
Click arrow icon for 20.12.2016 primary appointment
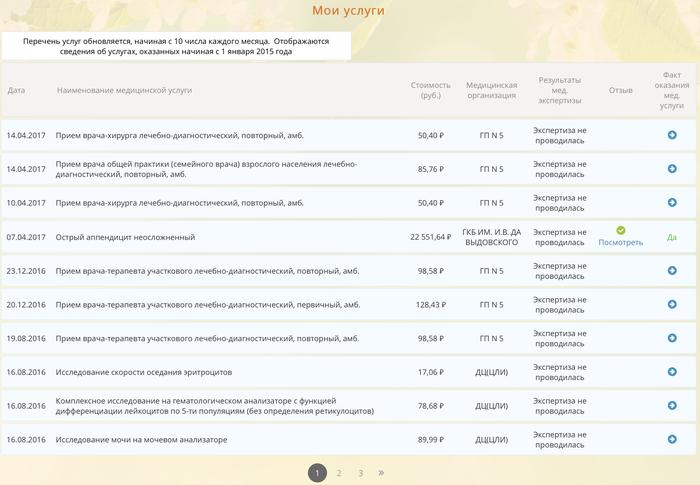click(672, 305)
